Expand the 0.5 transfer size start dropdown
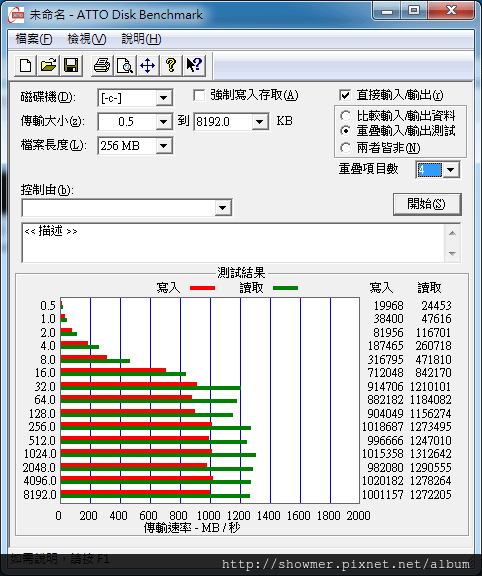 pos(163,122)
